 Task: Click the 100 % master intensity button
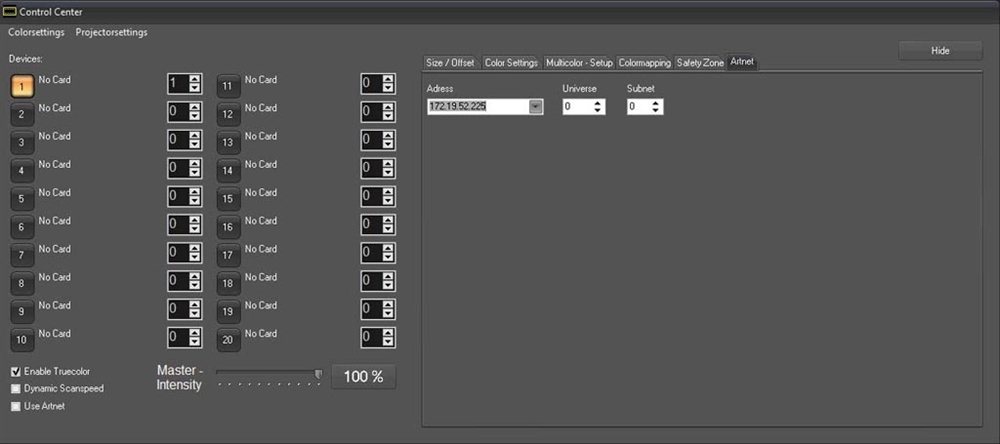(x=363, y=377)
